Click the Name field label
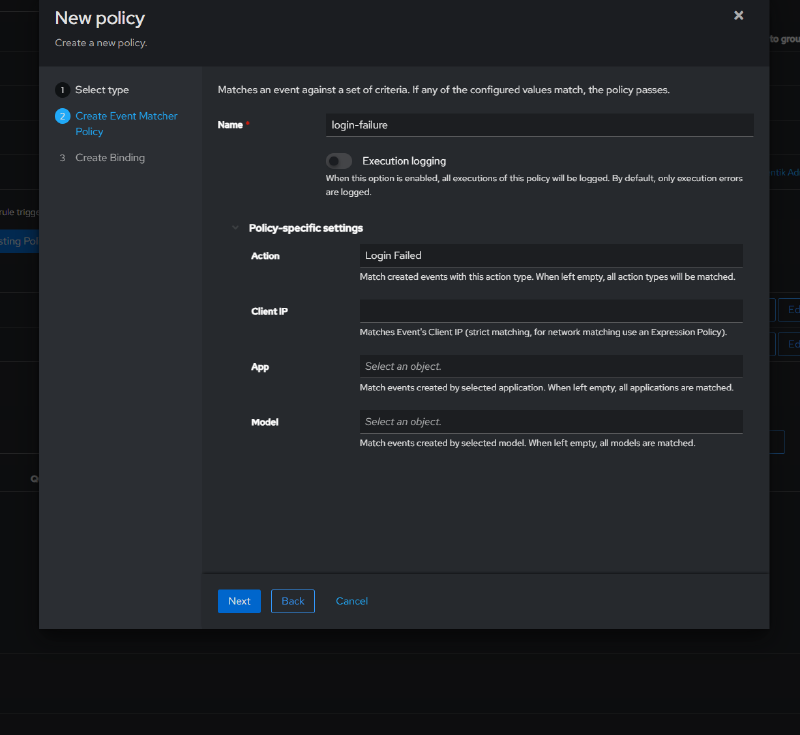The image size is (800, 735). point(230,125)
